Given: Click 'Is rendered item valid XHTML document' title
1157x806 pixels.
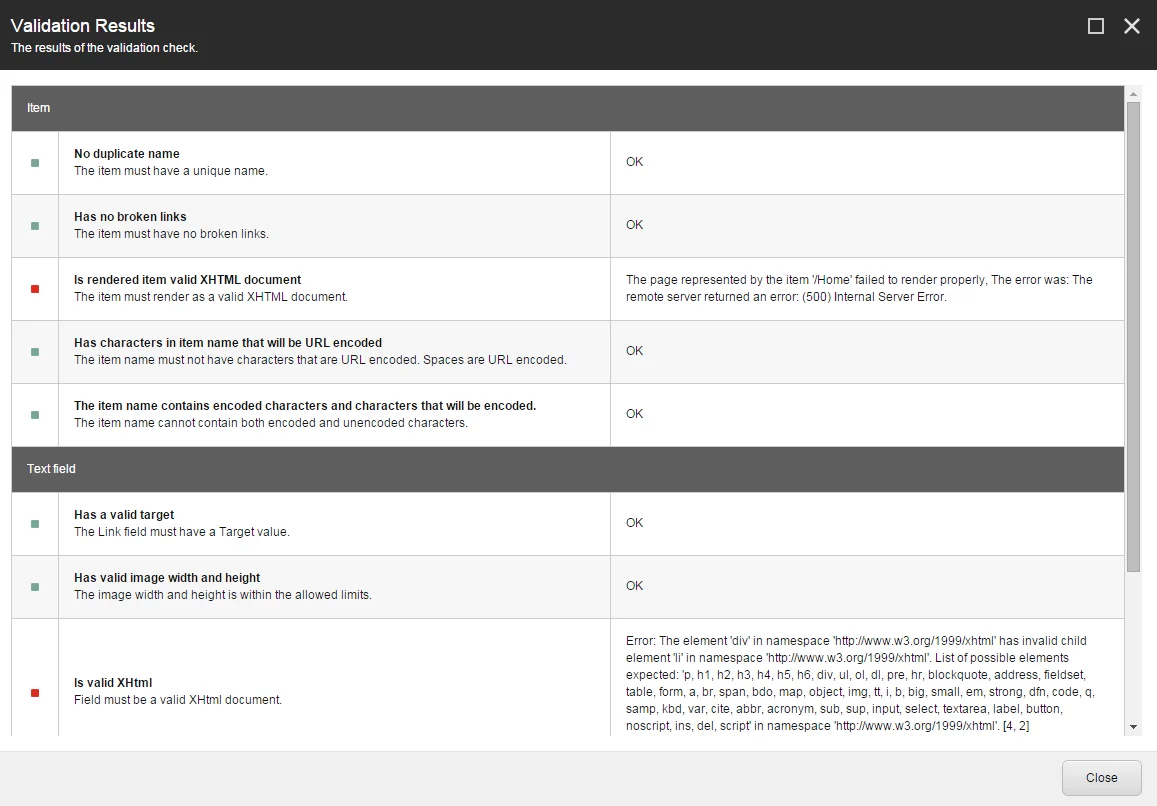Looking at the screenshot, I should 187,280.
